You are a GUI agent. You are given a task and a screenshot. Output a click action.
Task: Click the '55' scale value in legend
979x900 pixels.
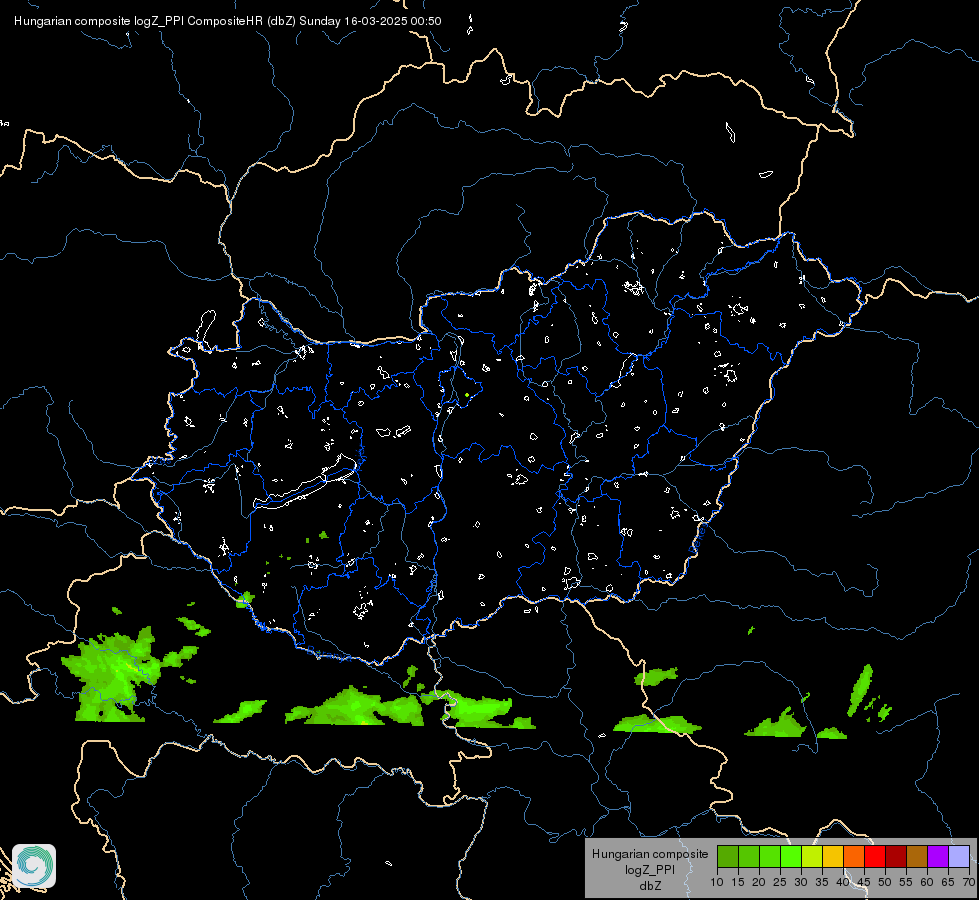point(906,882)
